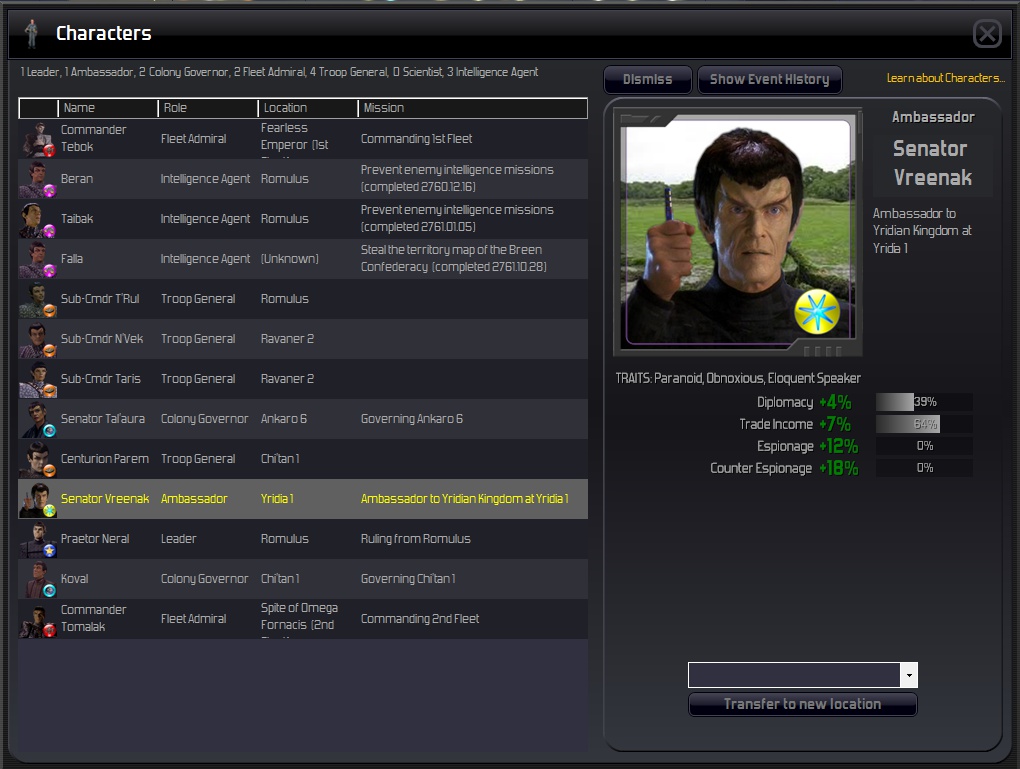1020x769 pixels.
Task: Click 'Yridia 1' location cell
Action: pos(277,499)
